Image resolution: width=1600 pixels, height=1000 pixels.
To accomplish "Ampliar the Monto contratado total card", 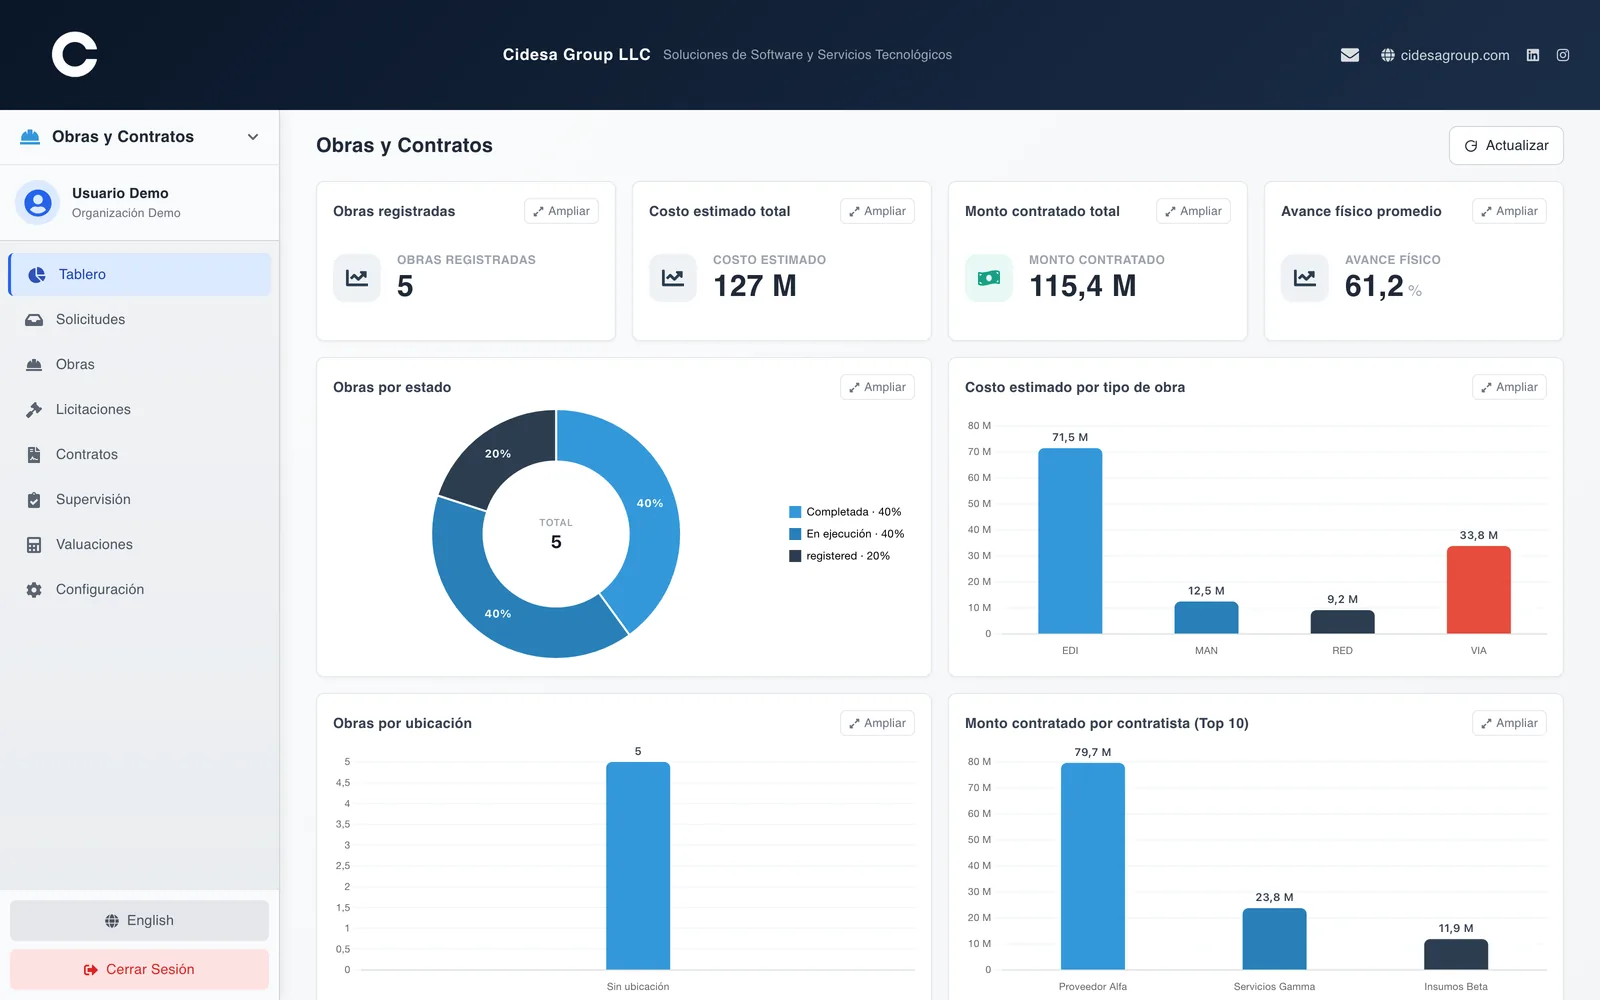I will (x=1193, y=211).
